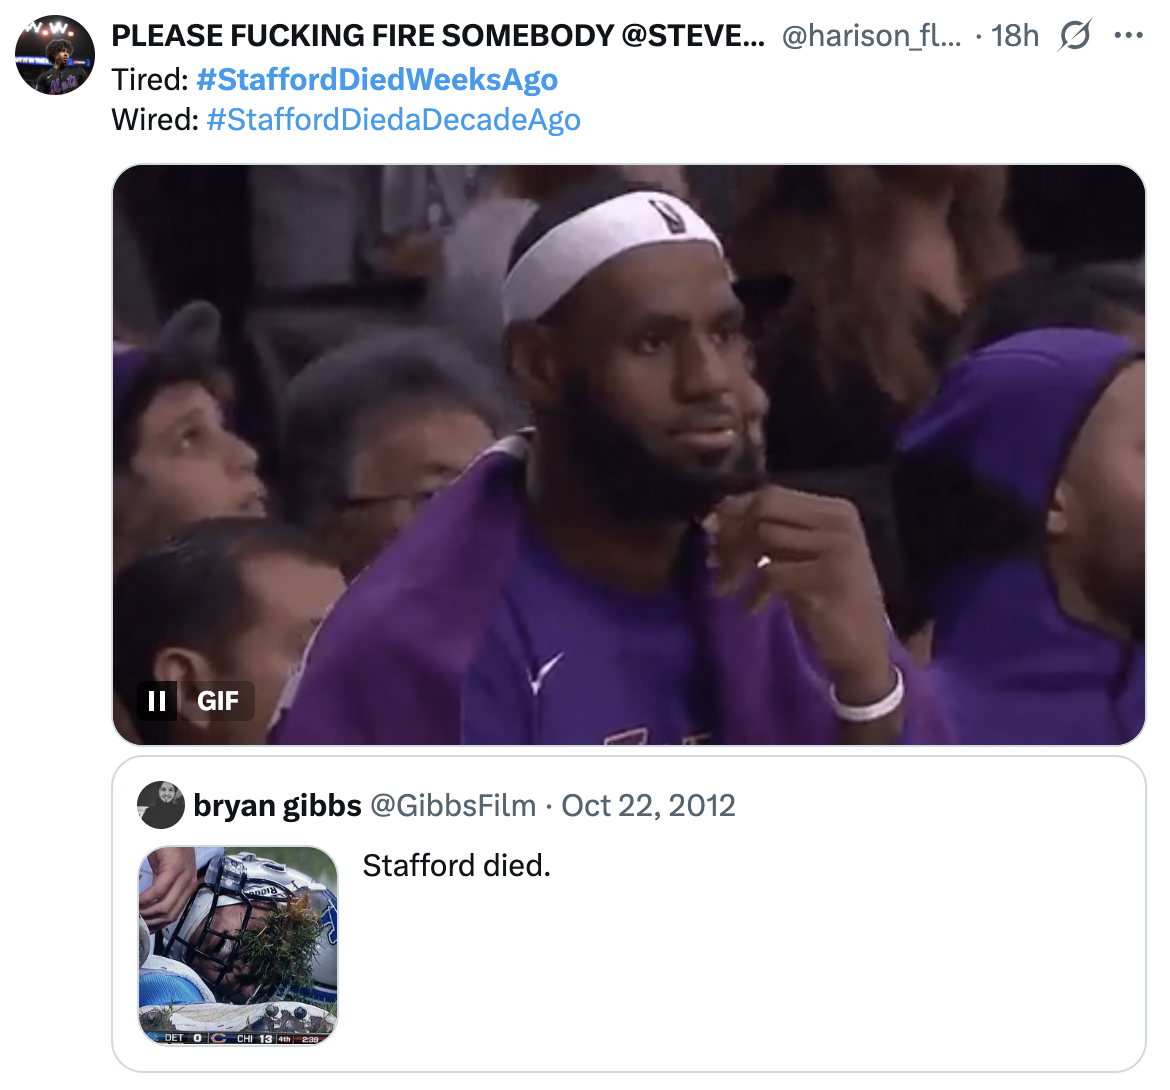Open the quoted football helmet thumbnail
This screenshot has height=1090, width=1170.
tap(238, 946)
